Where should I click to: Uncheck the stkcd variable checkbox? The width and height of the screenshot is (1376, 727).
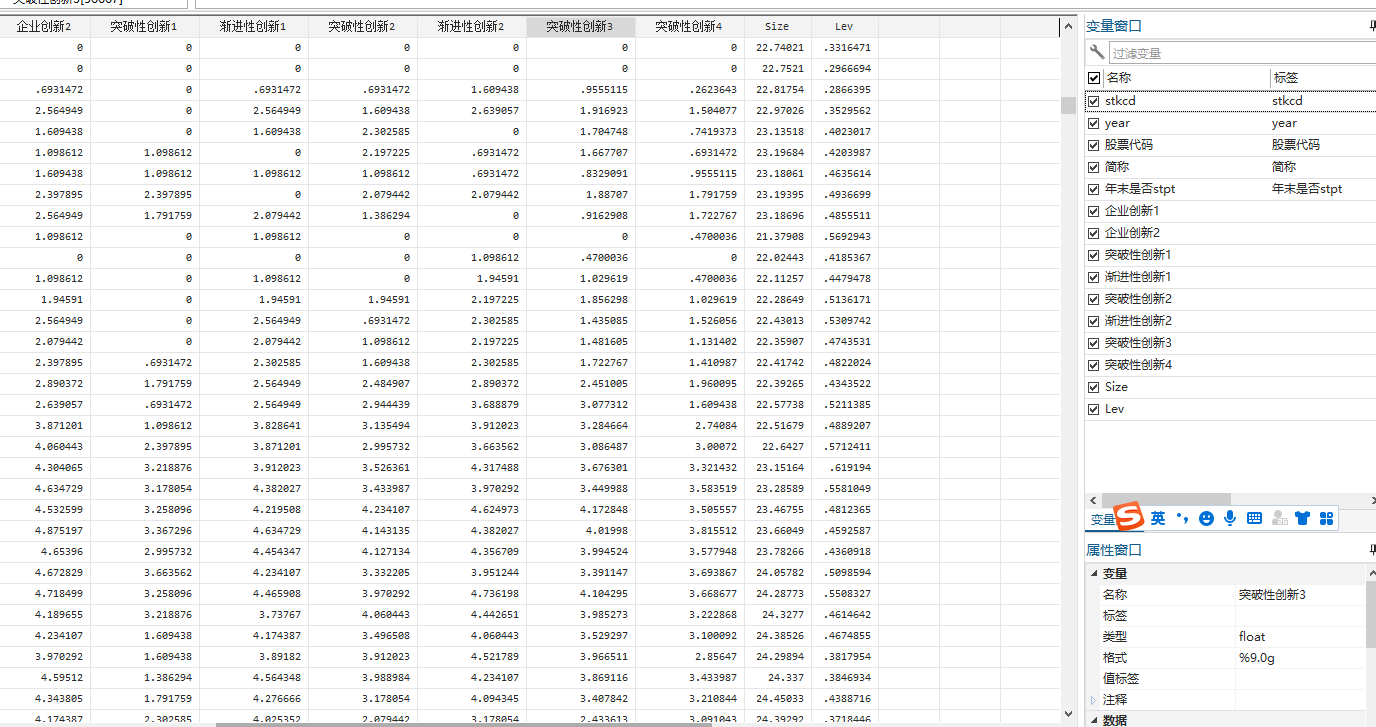coord(1093,101)
